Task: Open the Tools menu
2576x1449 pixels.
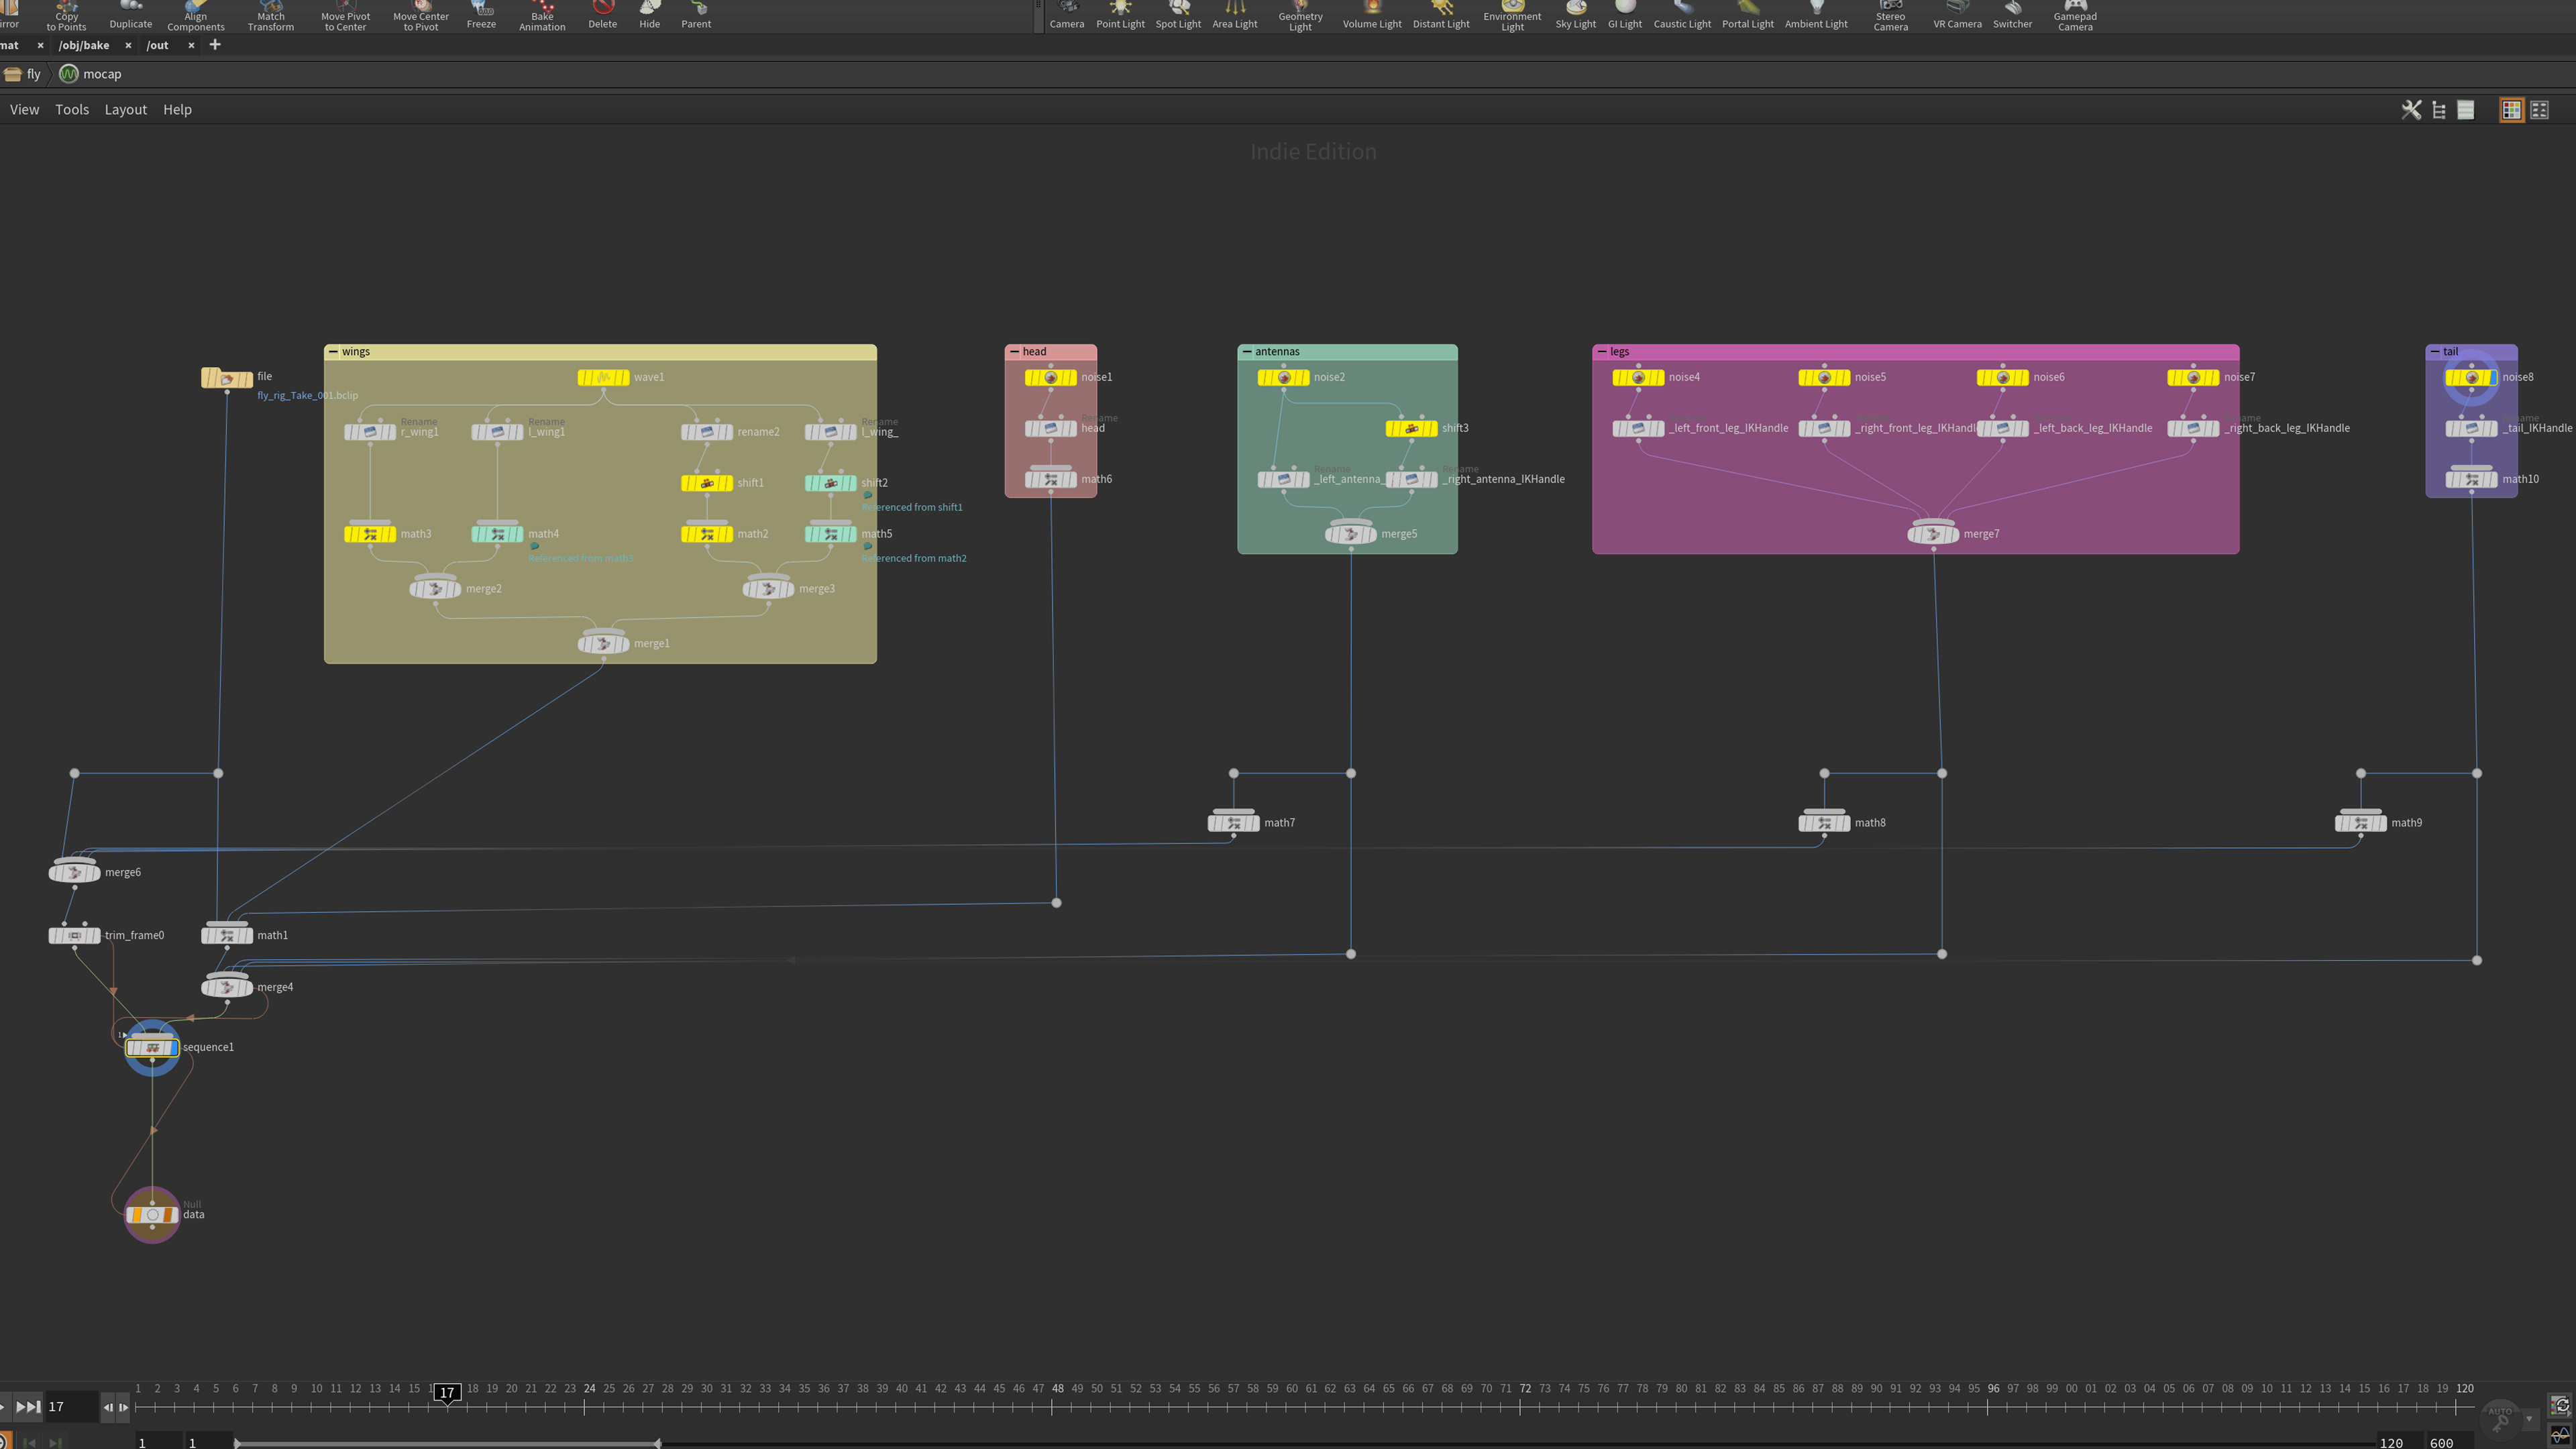Action: point(72,110)
